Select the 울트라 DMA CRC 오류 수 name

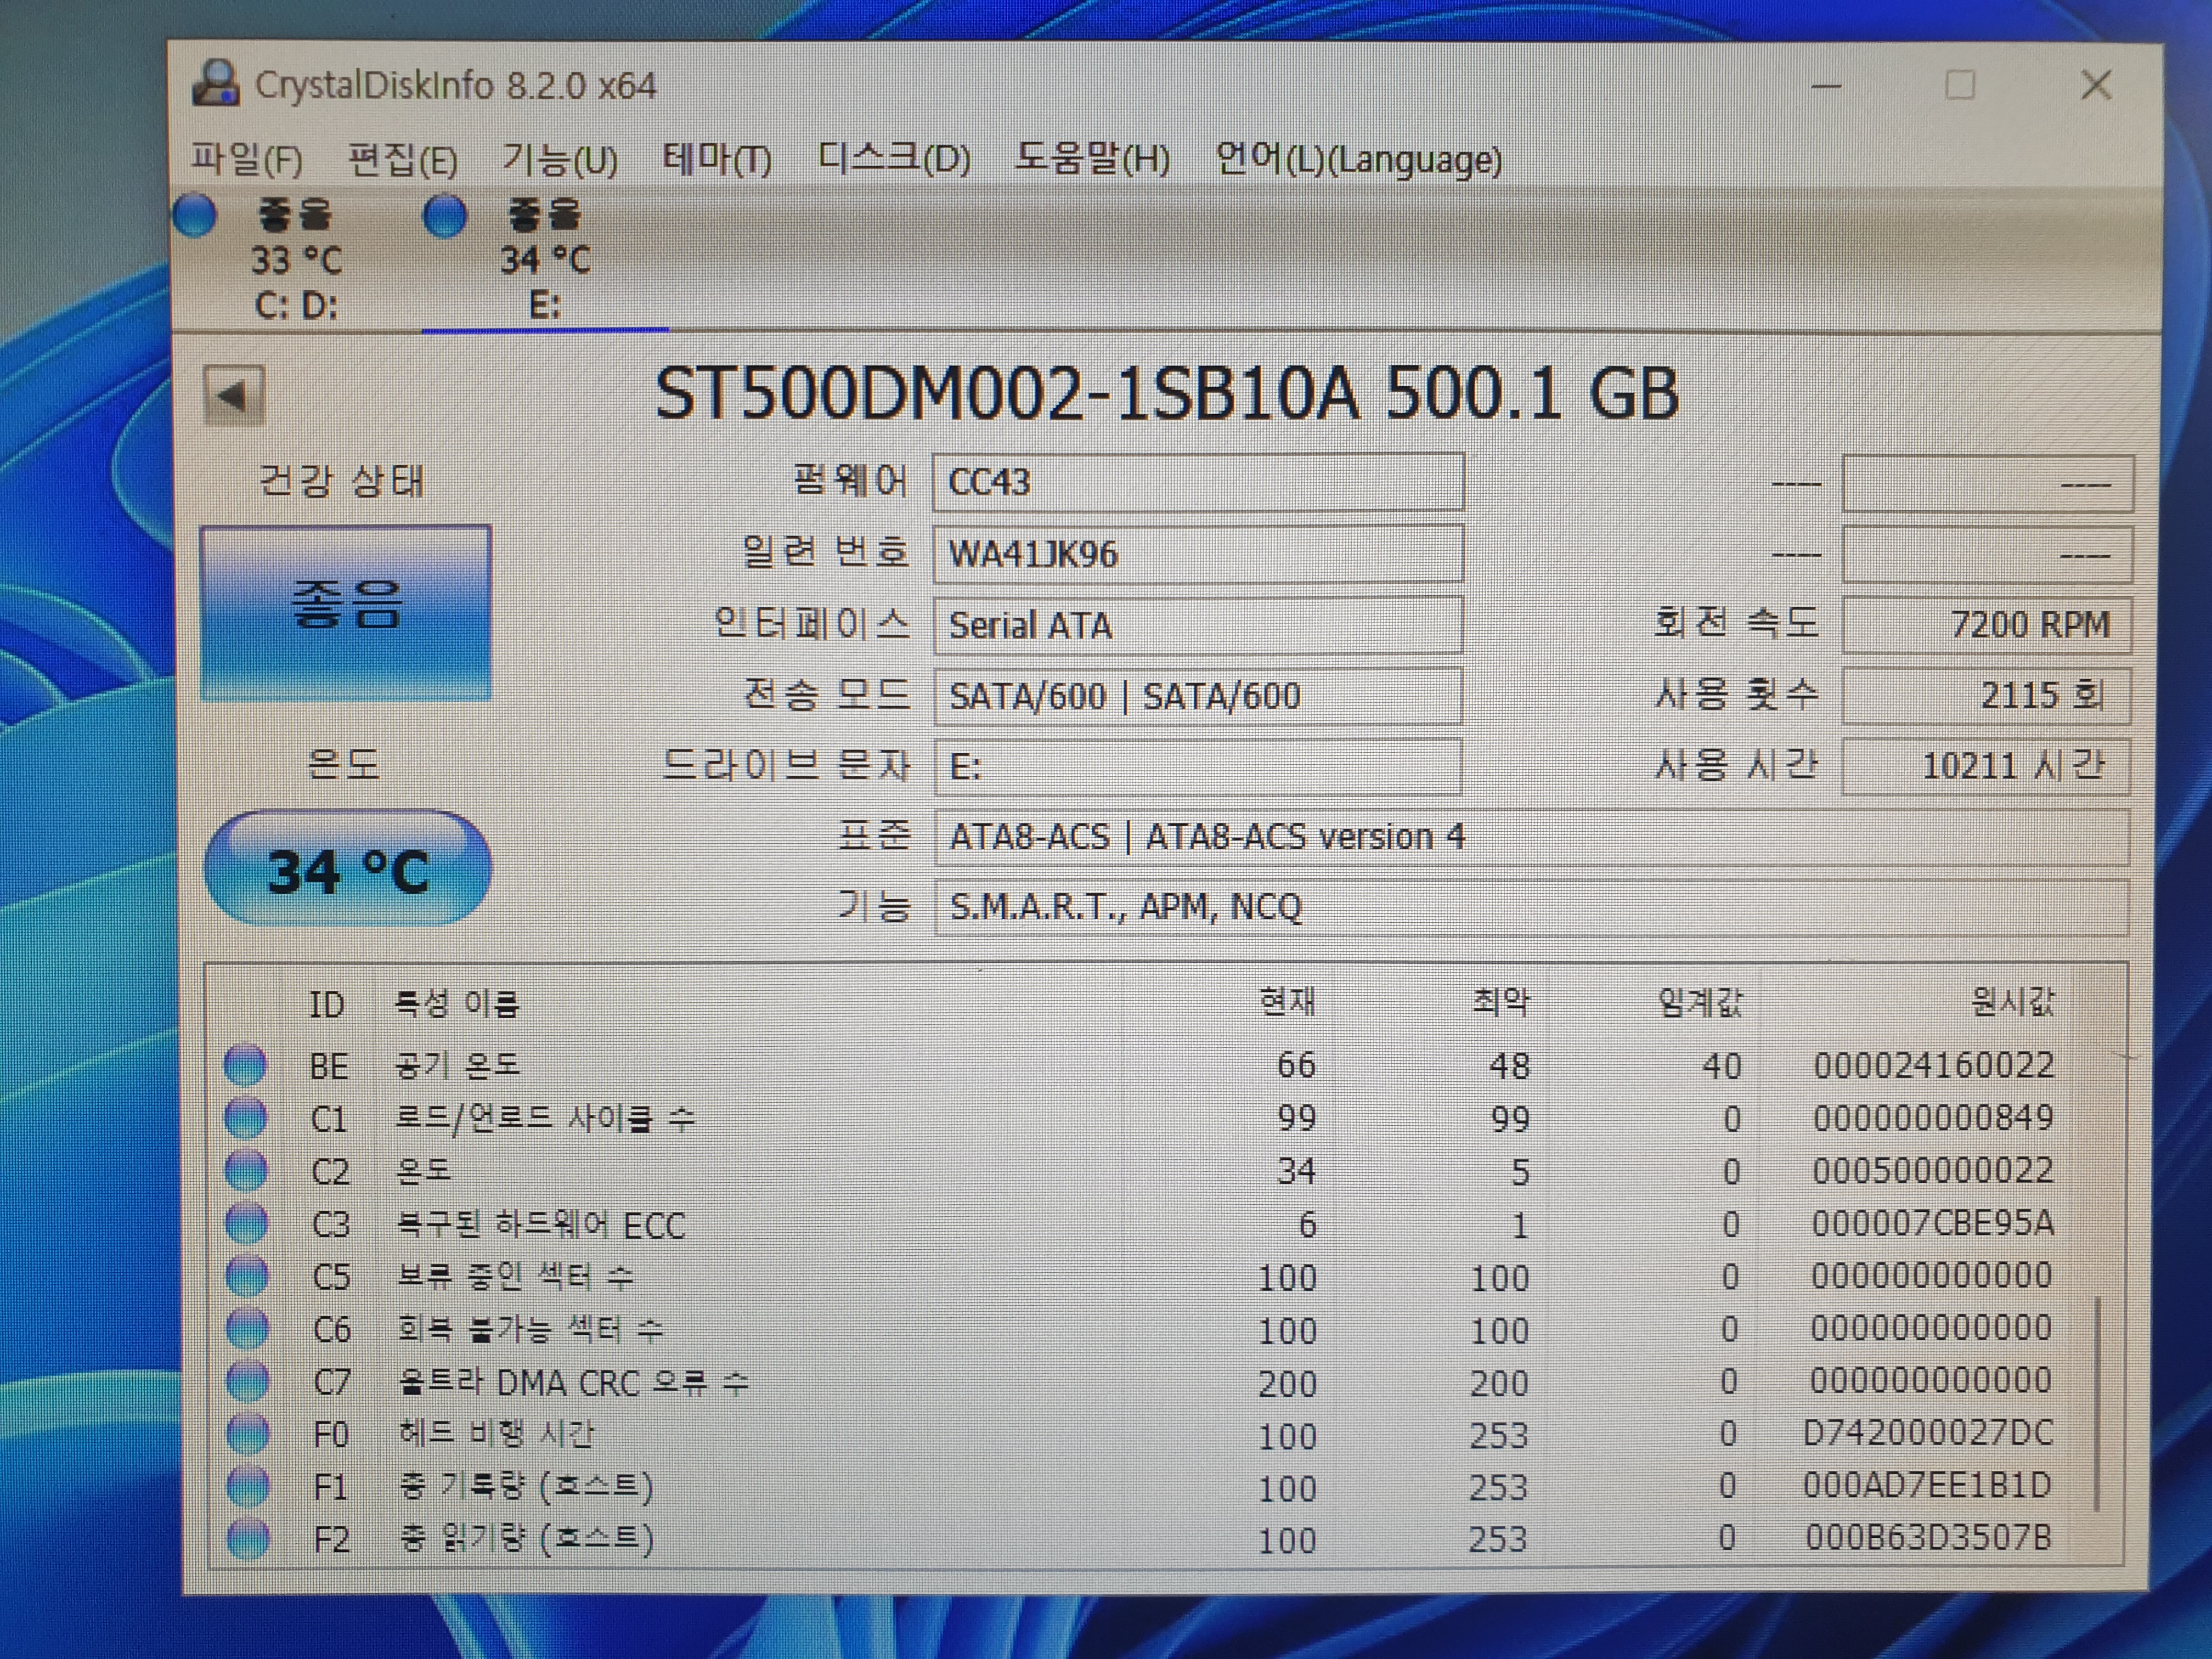pos(573,1382)
